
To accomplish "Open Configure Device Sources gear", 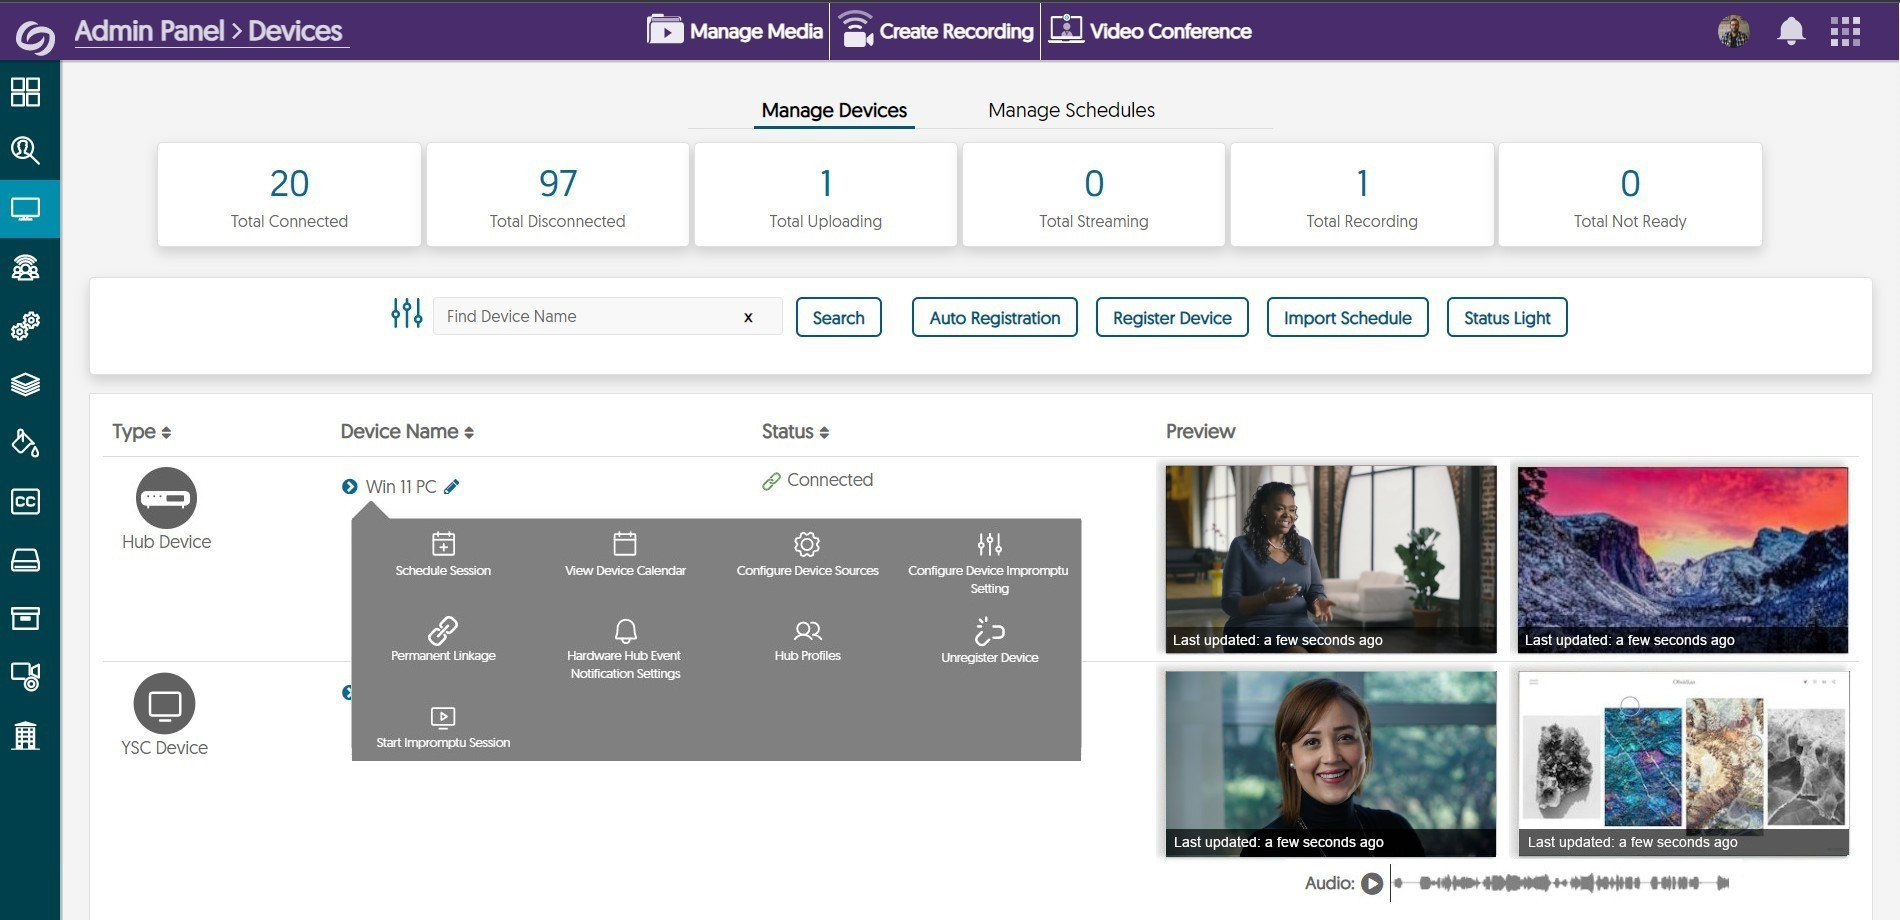I will (807, 555).
